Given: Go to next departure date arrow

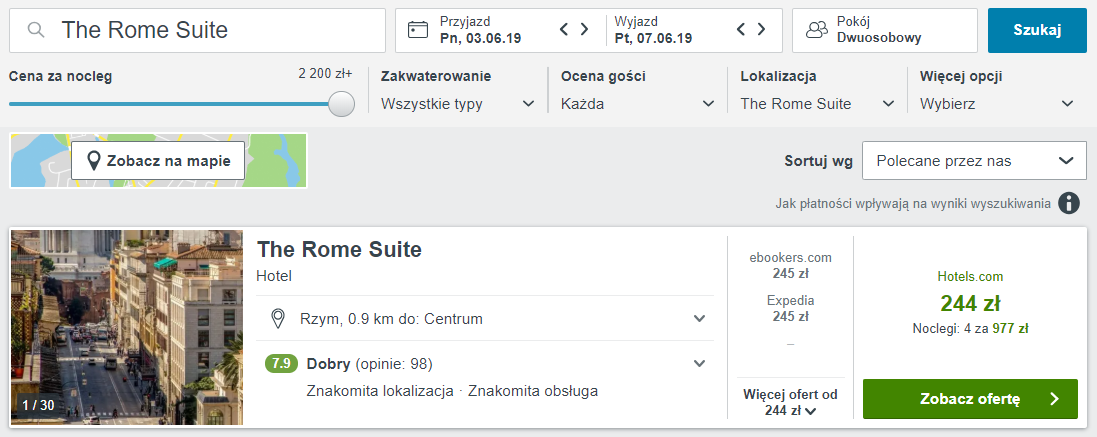Looking at the screenshot, I should point(761,29).
